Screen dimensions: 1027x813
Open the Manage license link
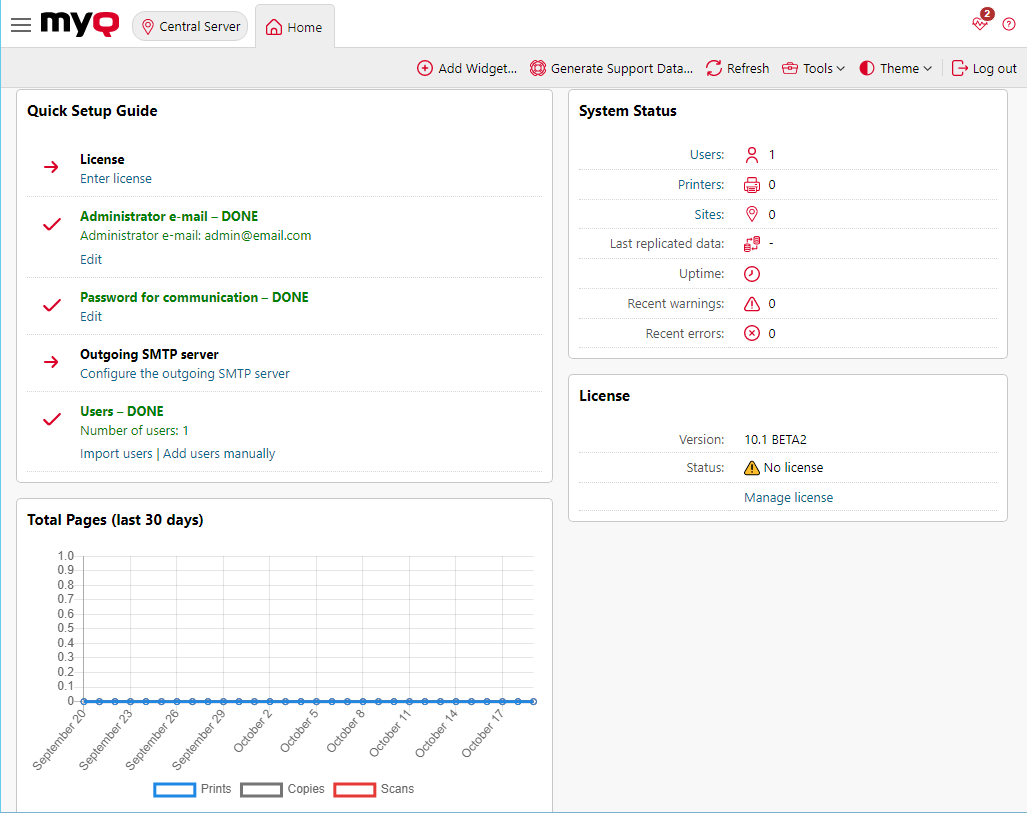[x=788, y=497]
